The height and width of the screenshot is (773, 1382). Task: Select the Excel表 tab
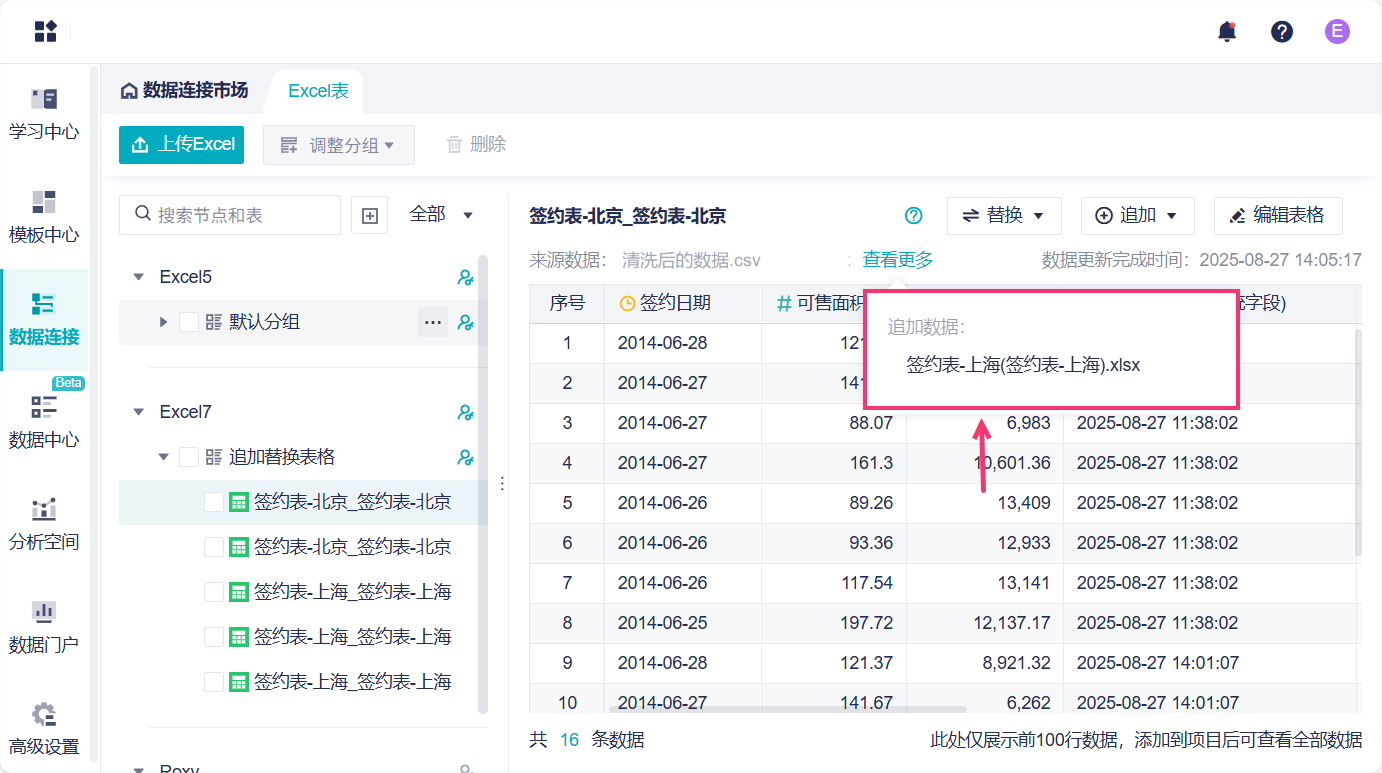click(318, 91)
